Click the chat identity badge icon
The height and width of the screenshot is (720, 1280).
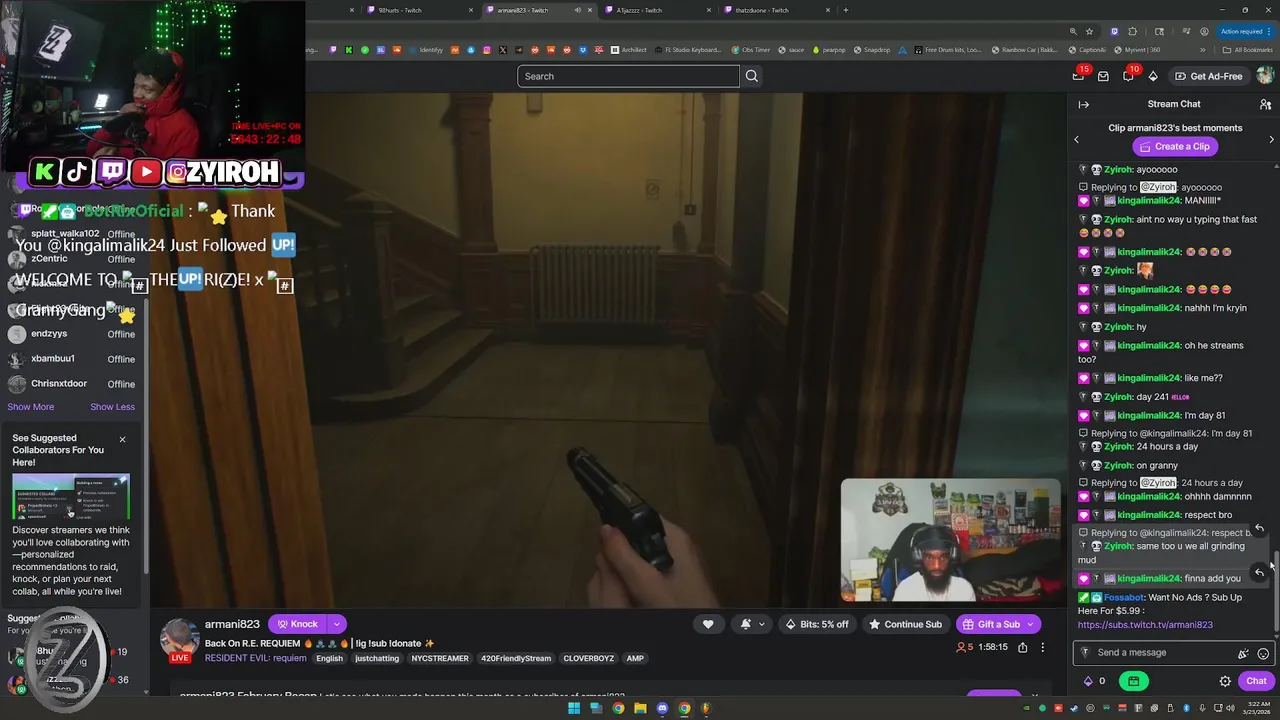point(1087,653)
